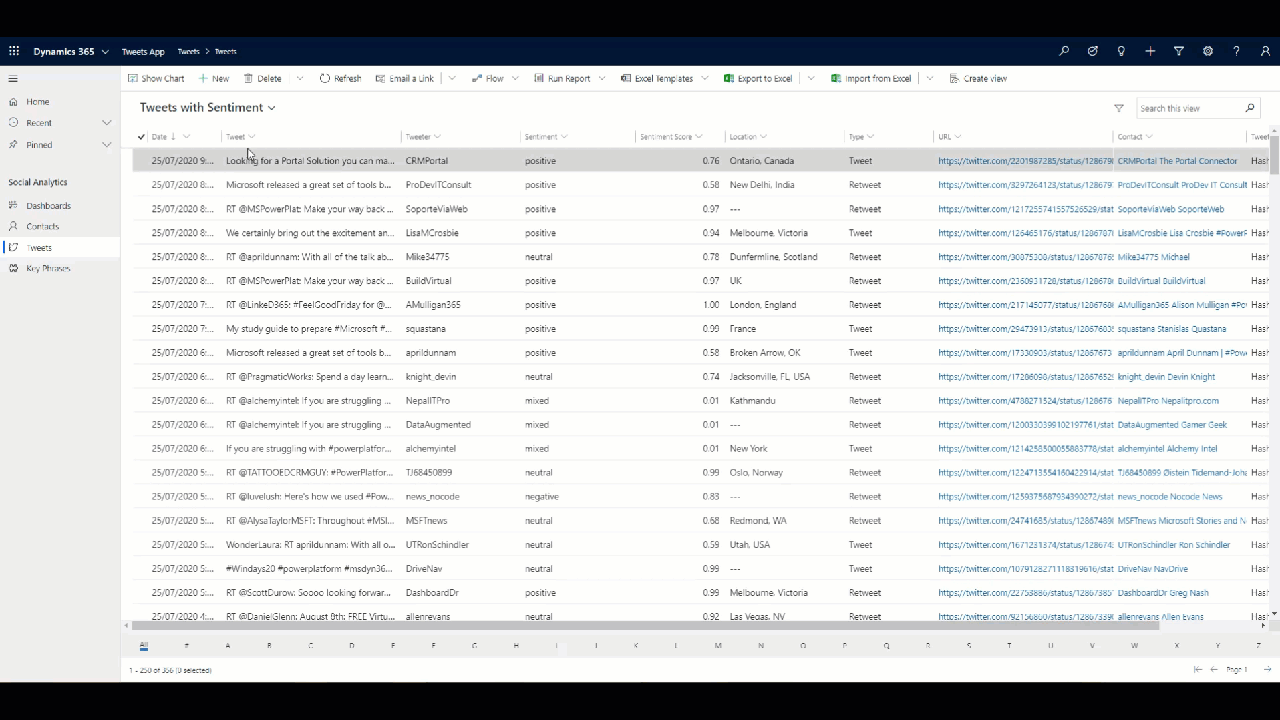Sort by the Date column header
1280x720 pixels.
click(164, 136)
